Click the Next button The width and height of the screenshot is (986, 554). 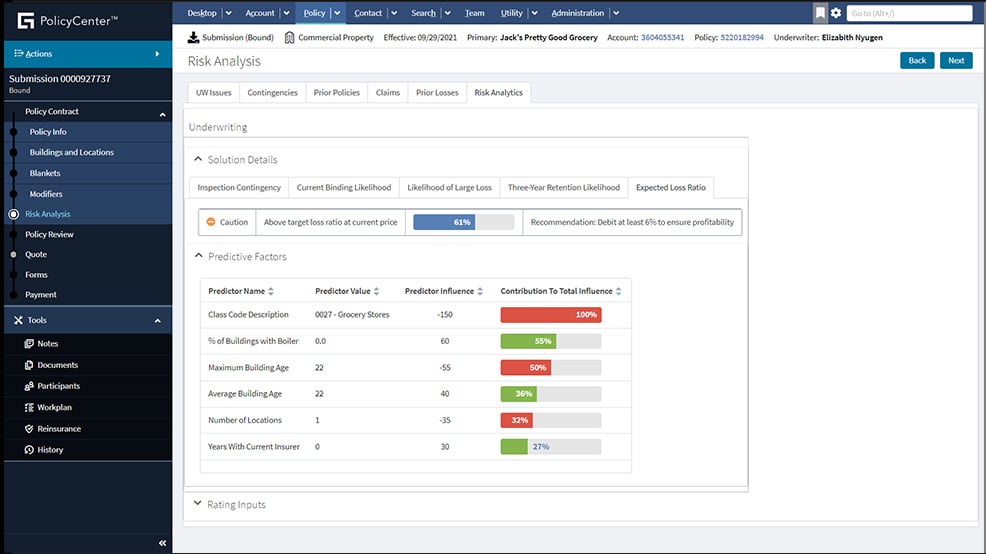956,60
